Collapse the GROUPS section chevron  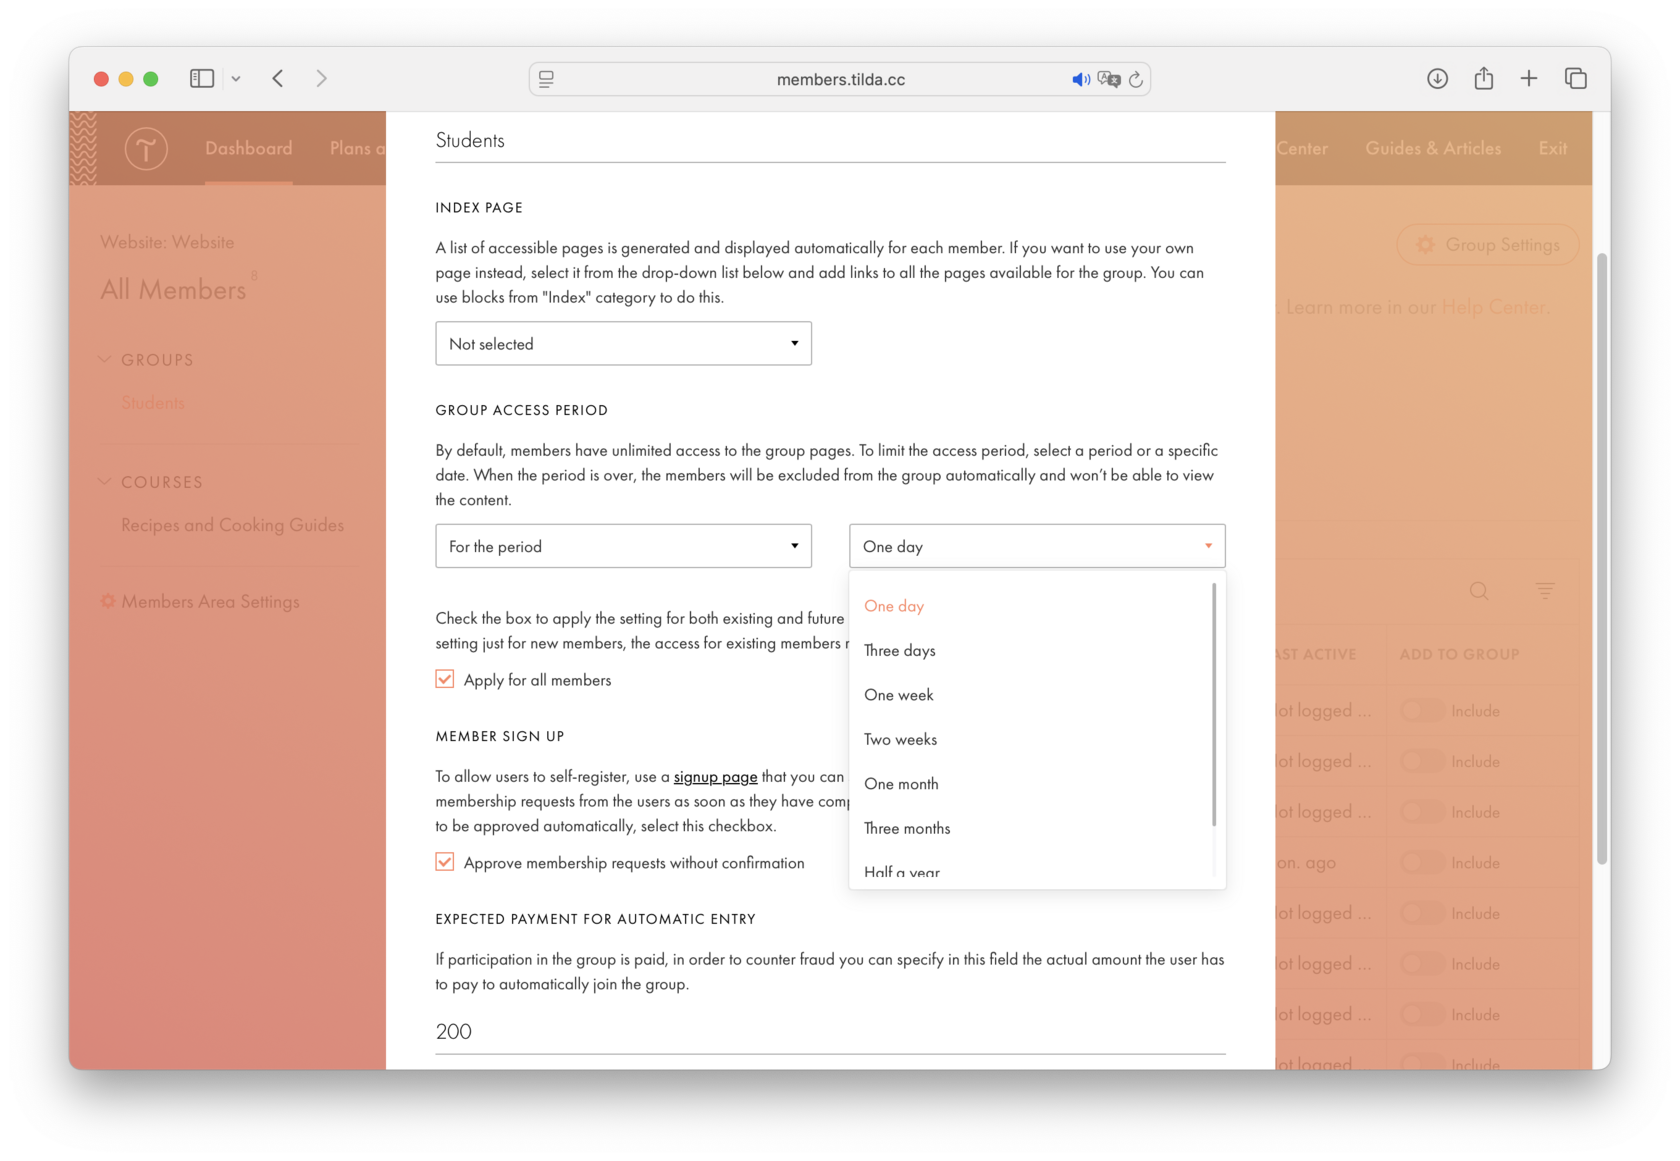click(x=104, y=359)
